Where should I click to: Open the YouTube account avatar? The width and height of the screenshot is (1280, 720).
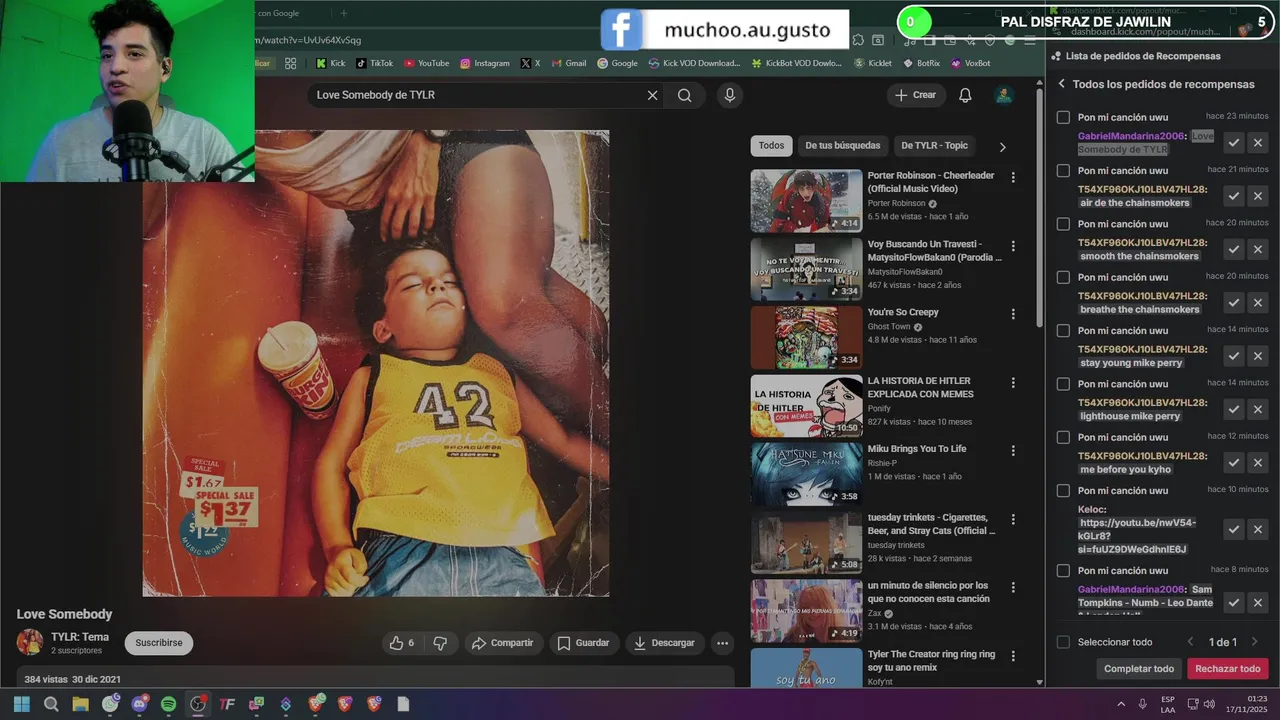coord(1003,95)
